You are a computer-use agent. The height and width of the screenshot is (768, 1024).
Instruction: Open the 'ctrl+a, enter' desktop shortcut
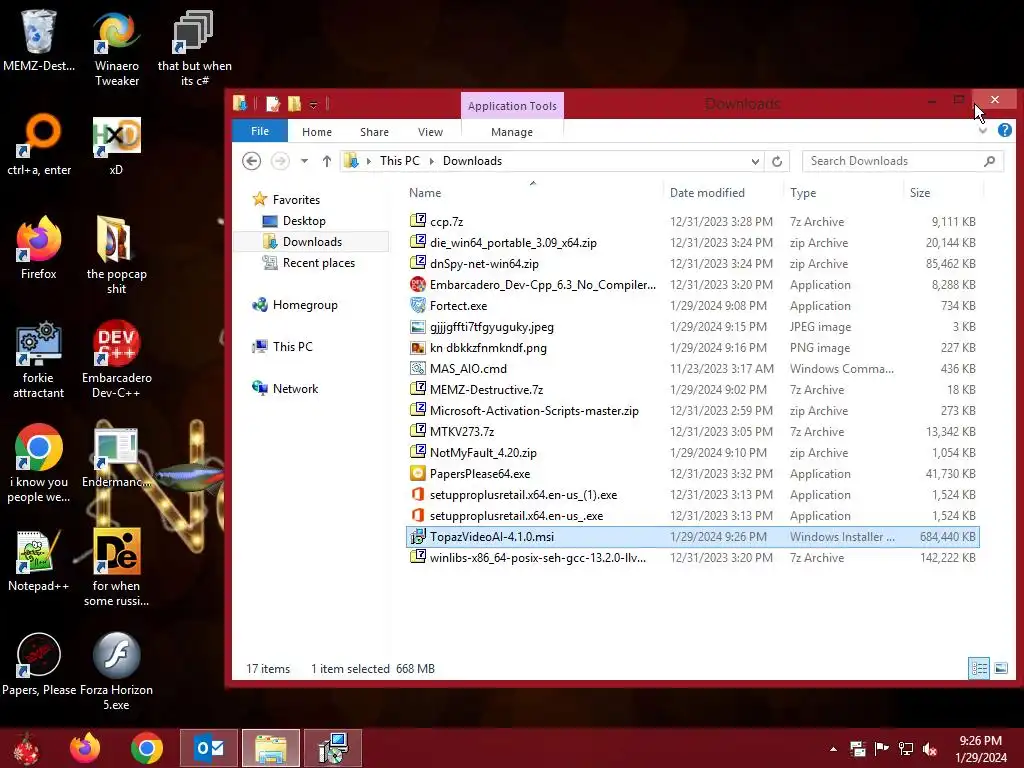point(39,144)
